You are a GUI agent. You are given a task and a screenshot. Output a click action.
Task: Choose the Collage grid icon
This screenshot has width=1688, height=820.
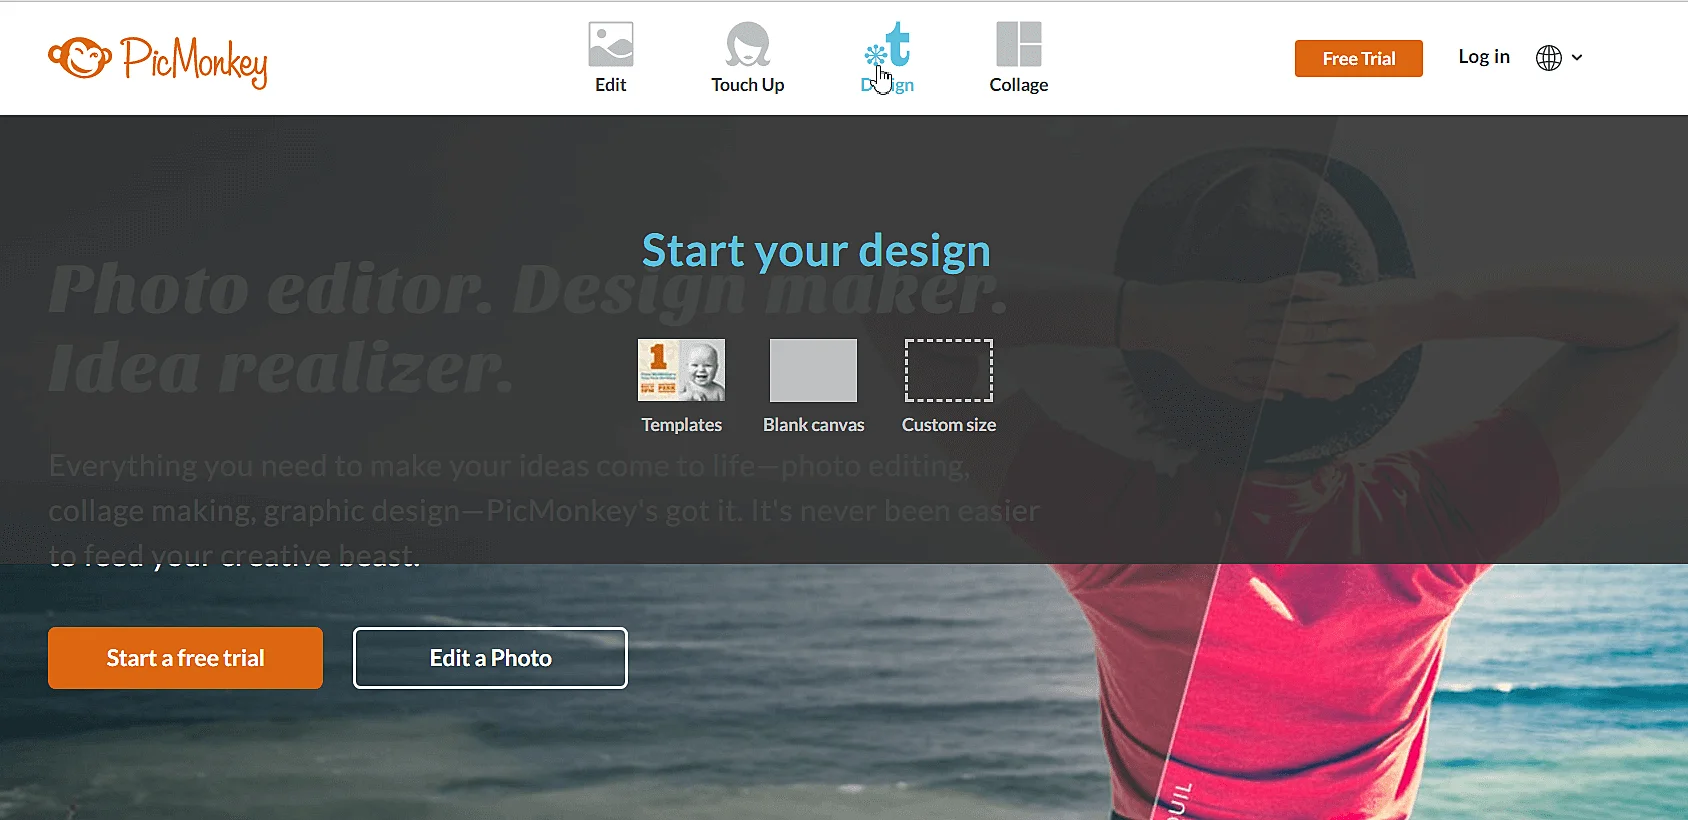click(1019, 44)
